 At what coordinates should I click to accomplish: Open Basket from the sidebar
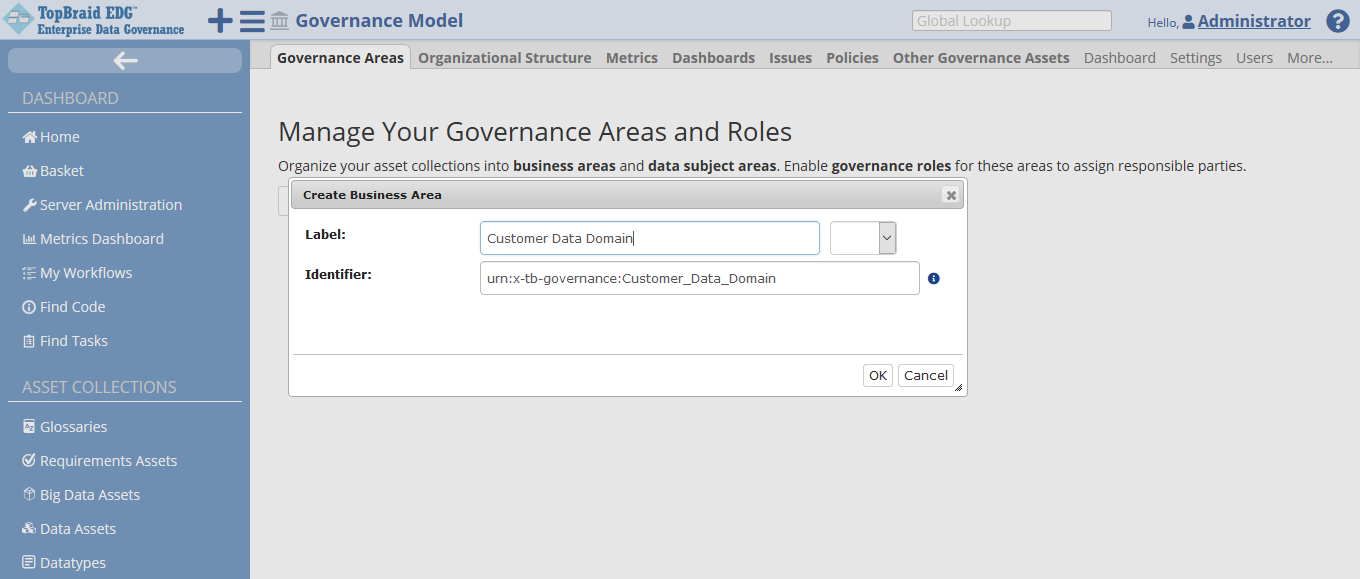pos(61,171)
